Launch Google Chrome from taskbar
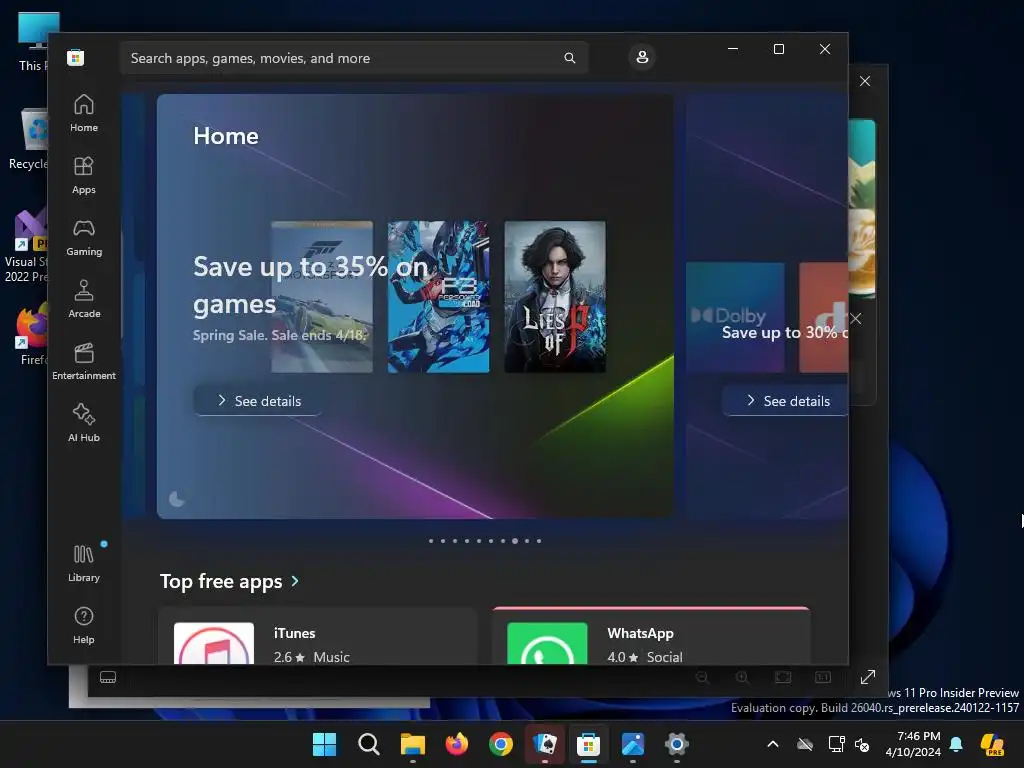The height and width of the screenshot is (768, 1024). pyautogui.click(x=501, y=744)
